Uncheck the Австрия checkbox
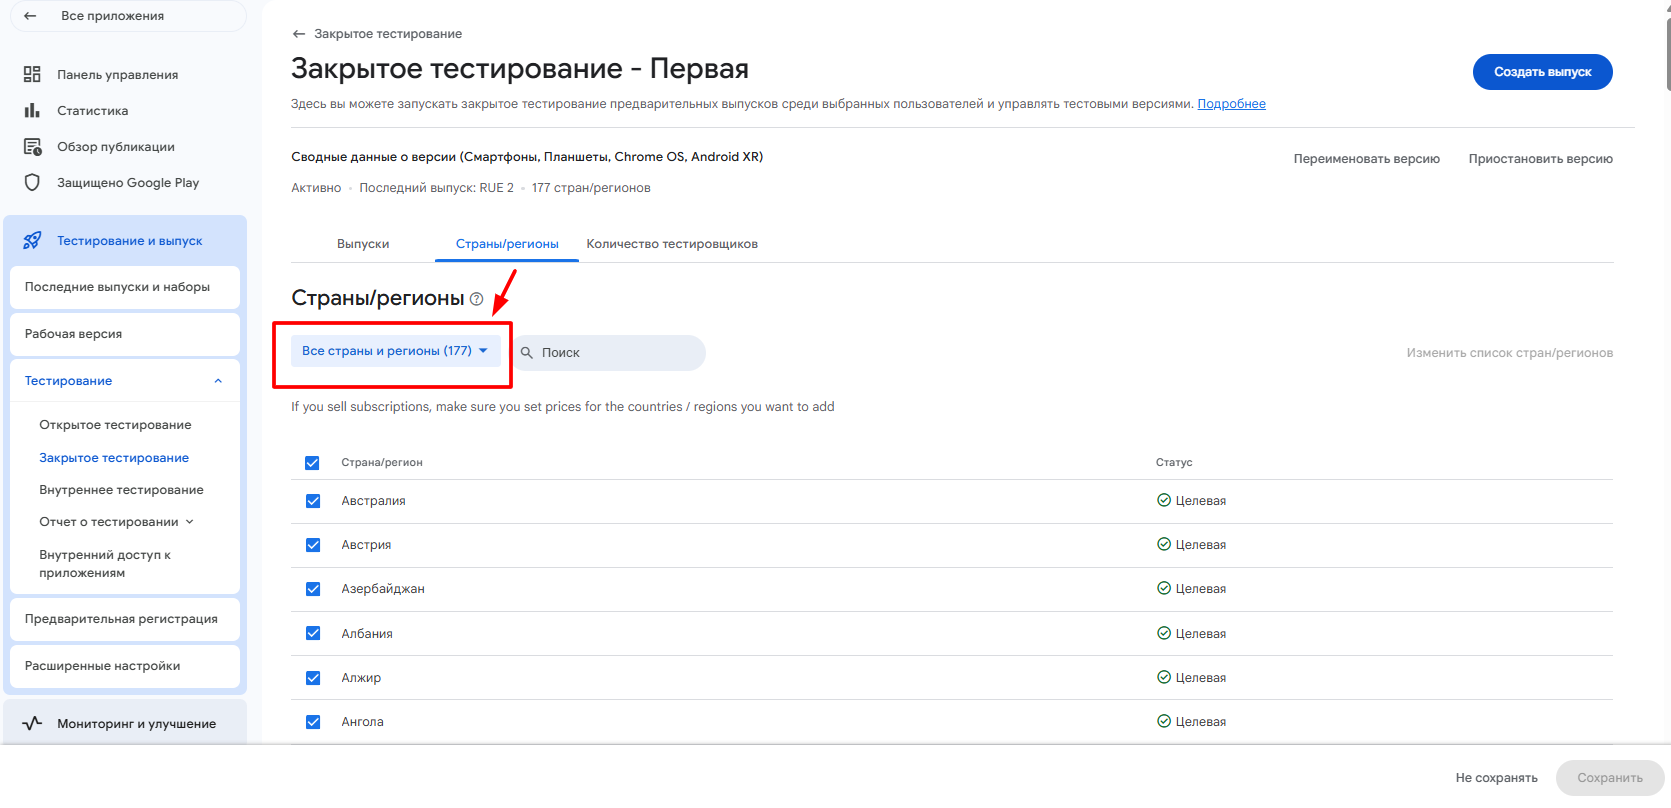Image resolution: width=1671 pixels, height=808 pixels. pyautogui.click(x=313, y=545)
